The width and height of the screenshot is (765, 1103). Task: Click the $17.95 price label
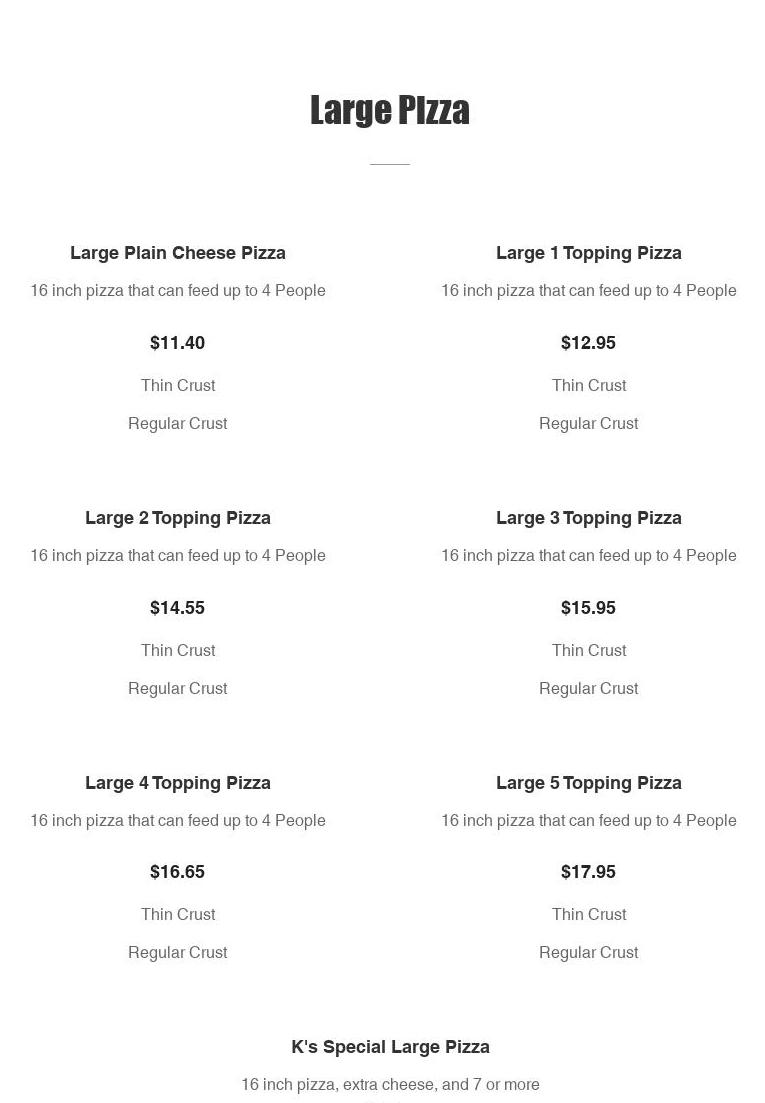tap(588, 872)
